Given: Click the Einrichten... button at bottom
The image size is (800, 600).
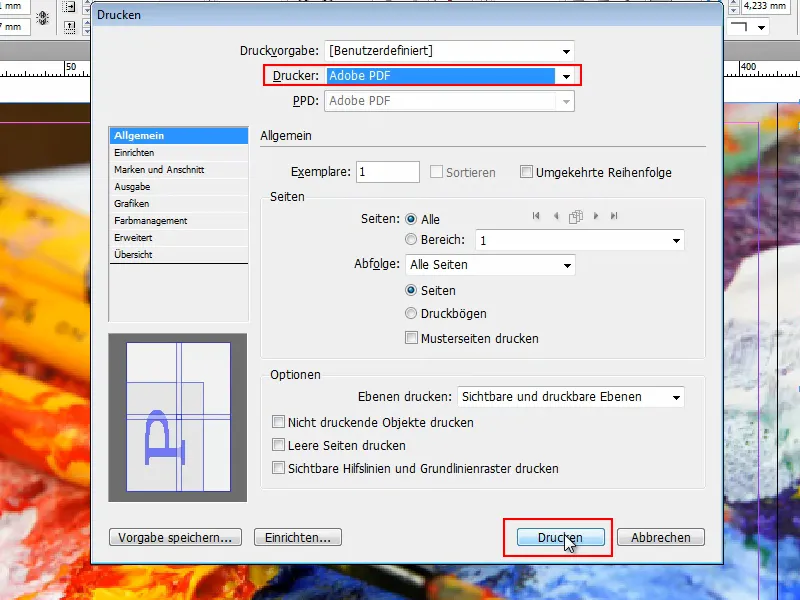Looking at the screenshot, I should (298, 537).
